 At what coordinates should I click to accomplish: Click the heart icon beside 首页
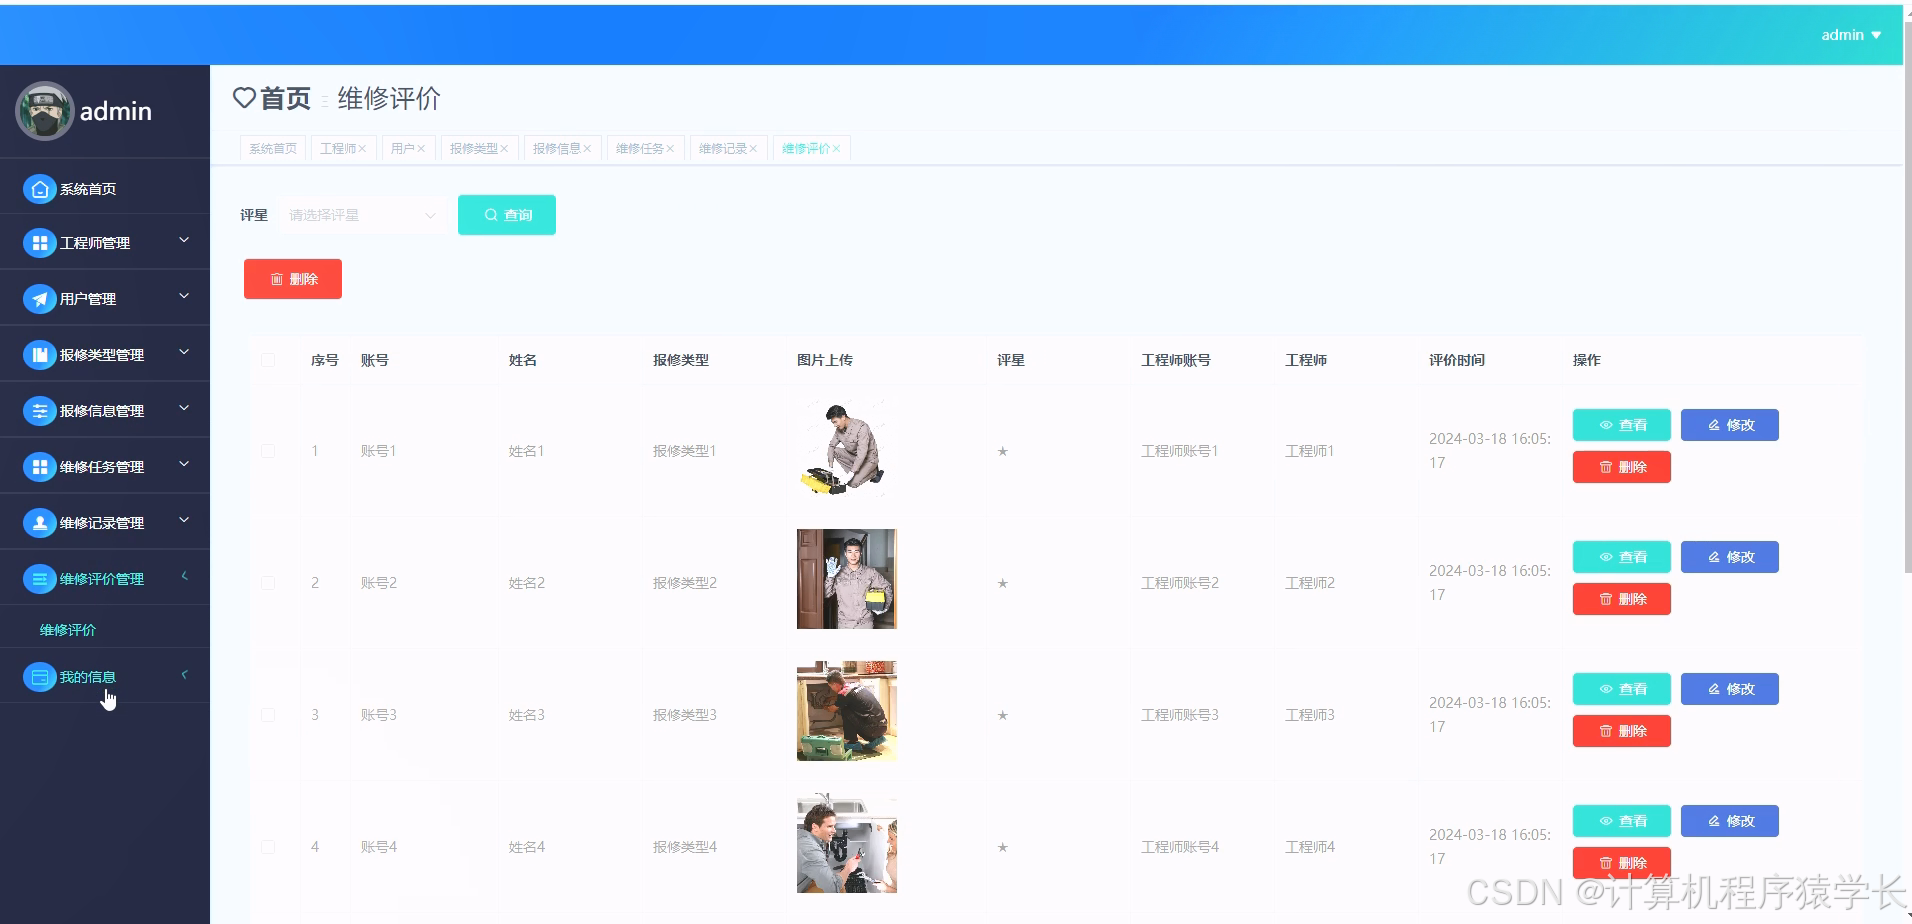245,98
